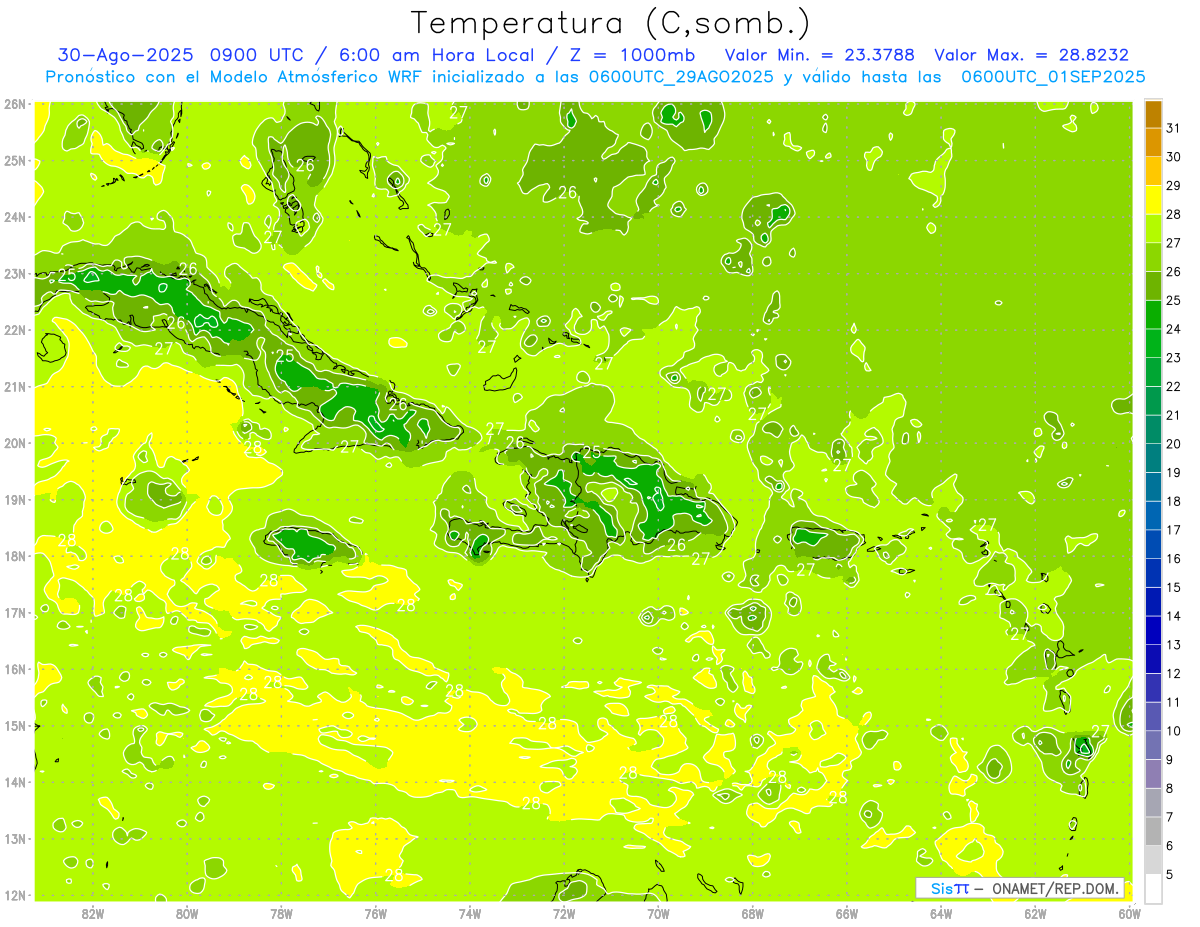Click the latitude label "12N"

(x=14, y=895)
